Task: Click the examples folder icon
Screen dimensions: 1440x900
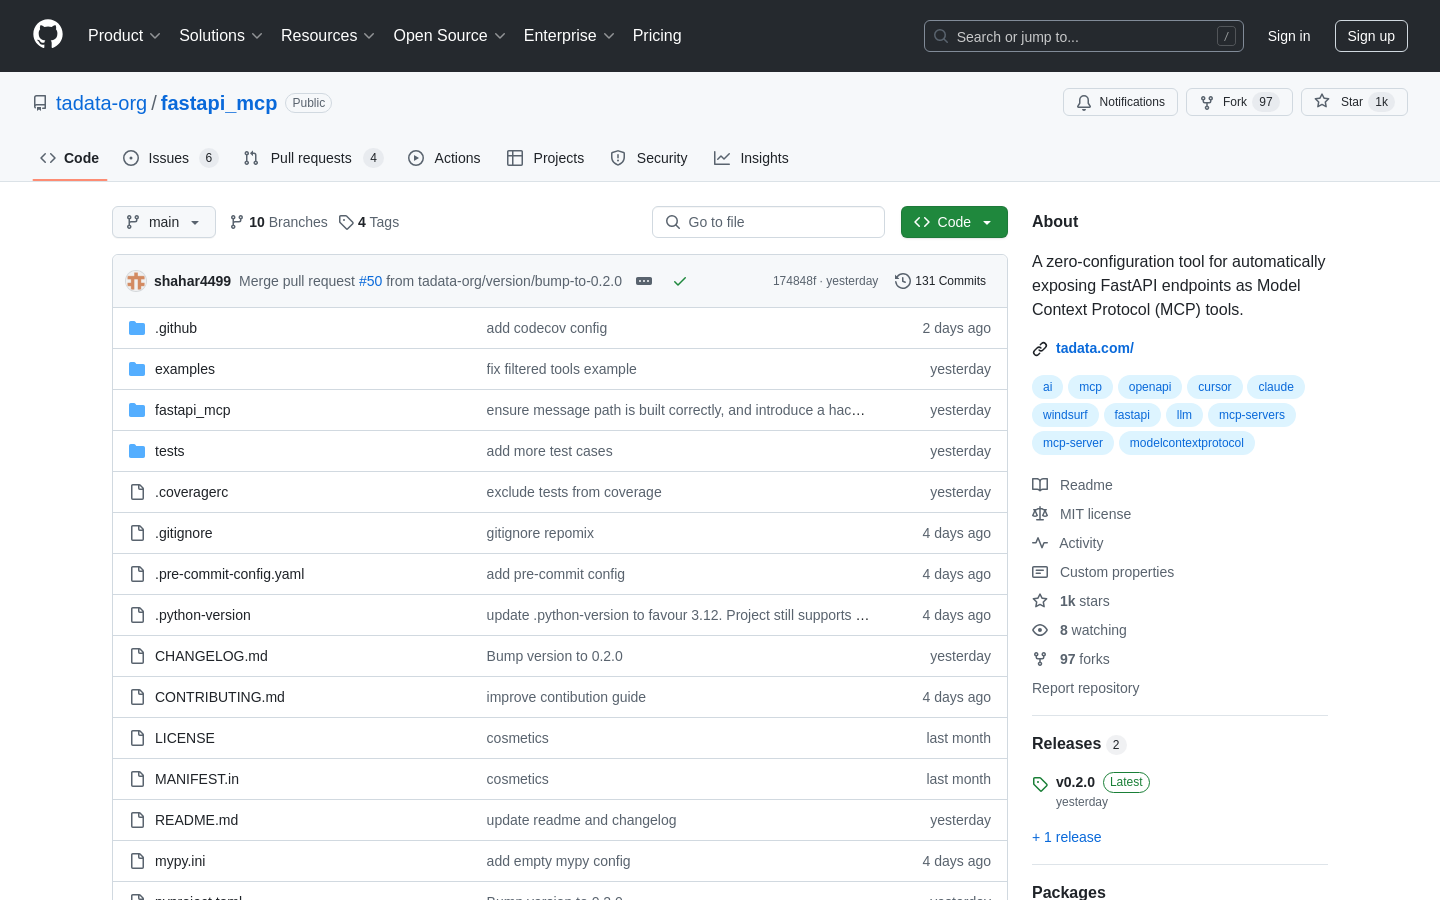Action: tap(137, 369)
